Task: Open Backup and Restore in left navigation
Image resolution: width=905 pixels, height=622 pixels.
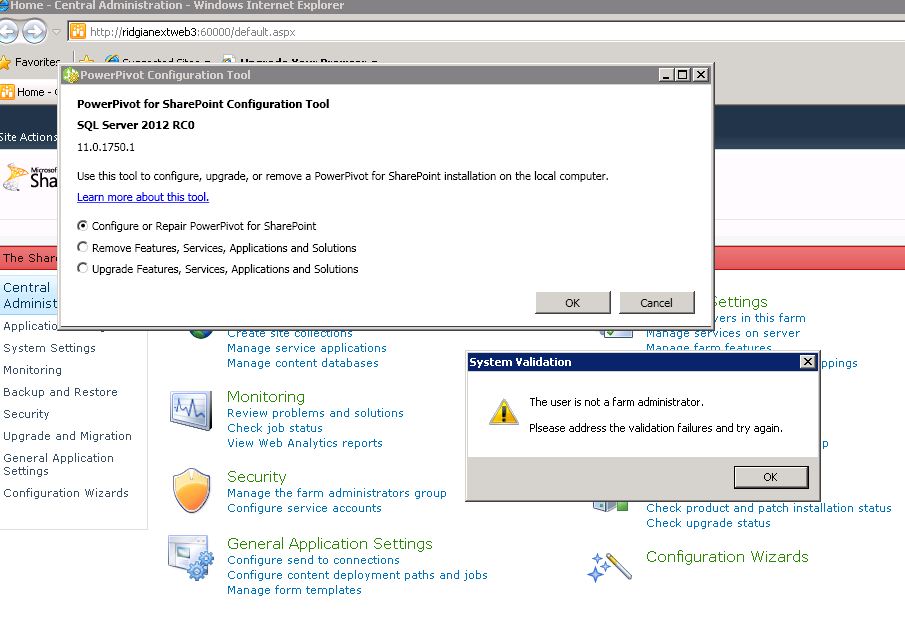Action: click(60, 392)
